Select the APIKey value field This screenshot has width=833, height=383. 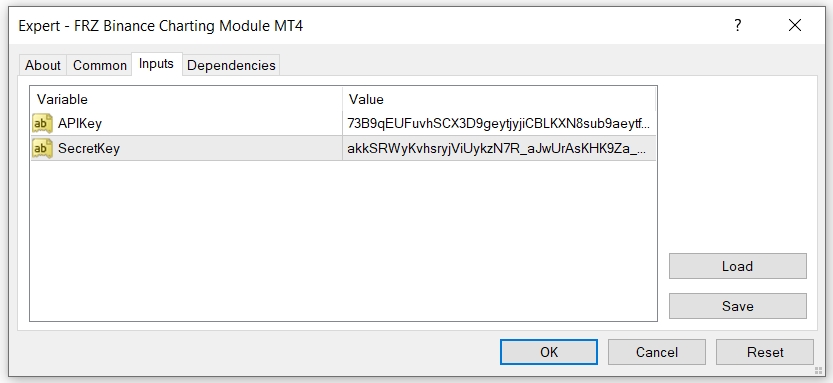click(x=499, y=123)
